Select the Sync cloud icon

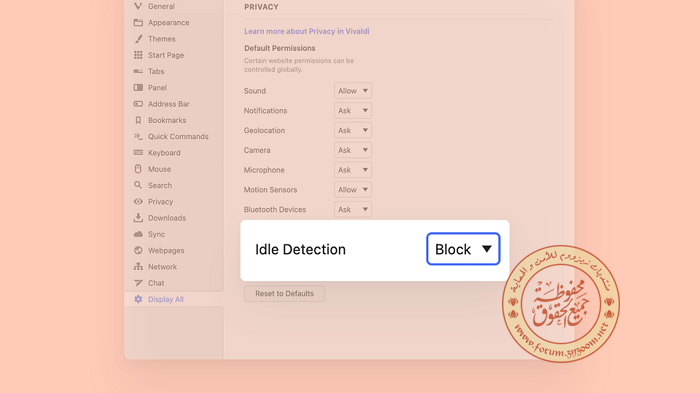(x=138, y=234)
